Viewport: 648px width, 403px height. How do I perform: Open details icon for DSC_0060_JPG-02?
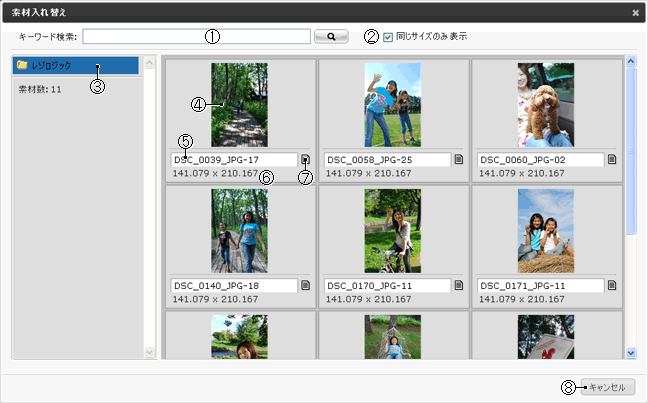(x=612, y=159)
